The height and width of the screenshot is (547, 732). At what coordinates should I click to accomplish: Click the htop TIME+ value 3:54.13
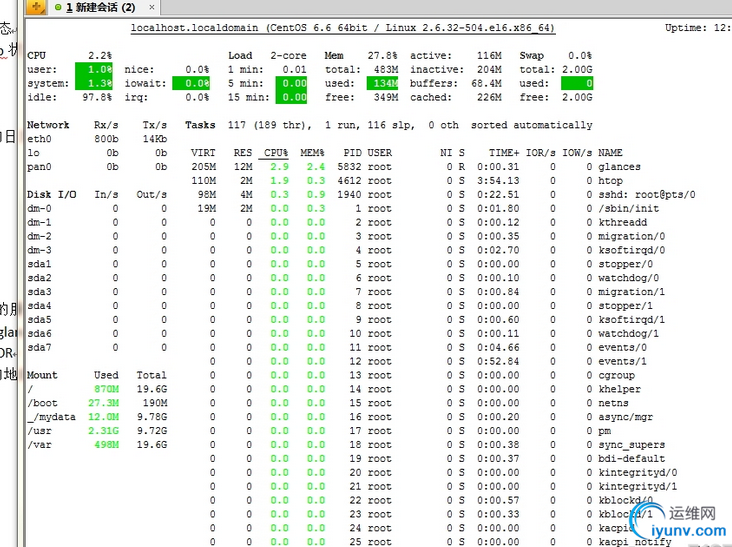click(x=498, y=181)
